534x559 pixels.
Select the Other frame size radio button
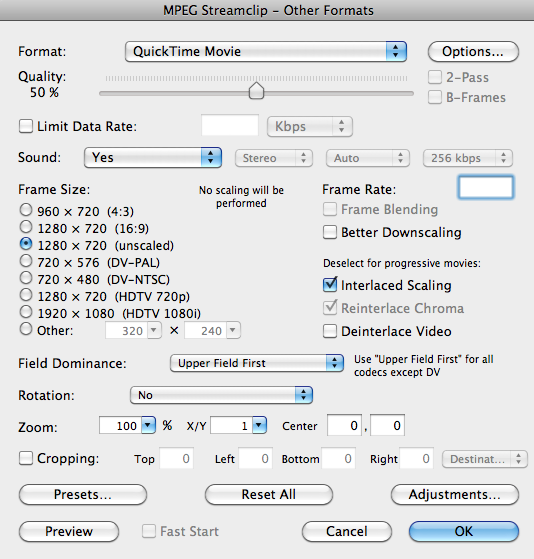point(26,329)
